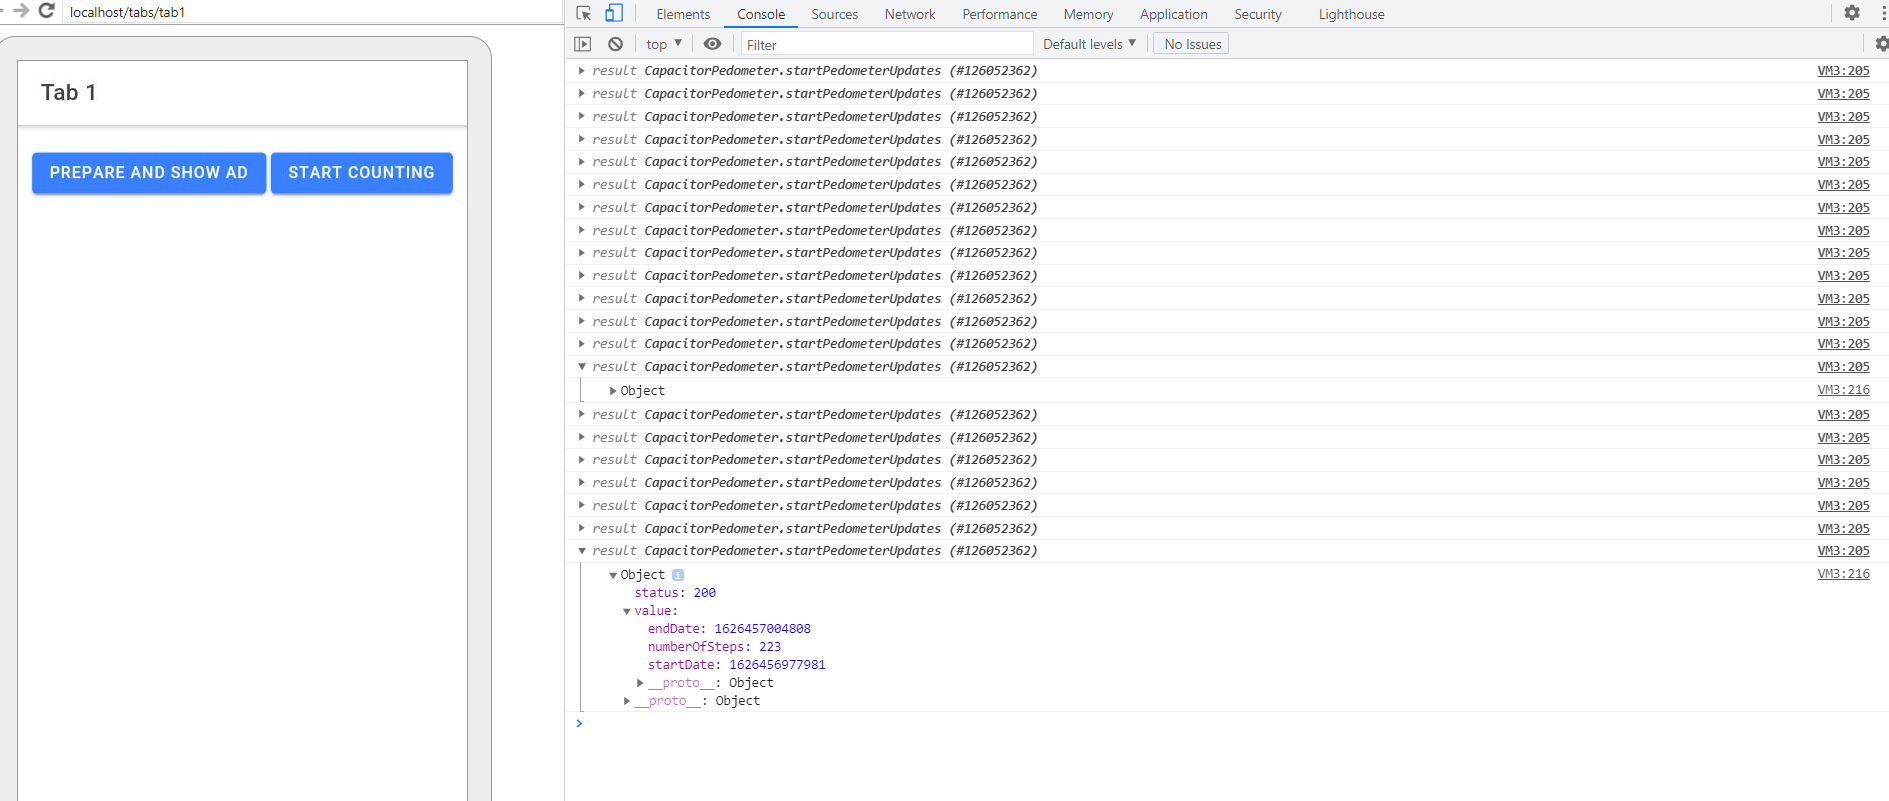The width and height of the screenshot is (1889, 801).
Task: Select the status value 200
Action: coord(705,593)
